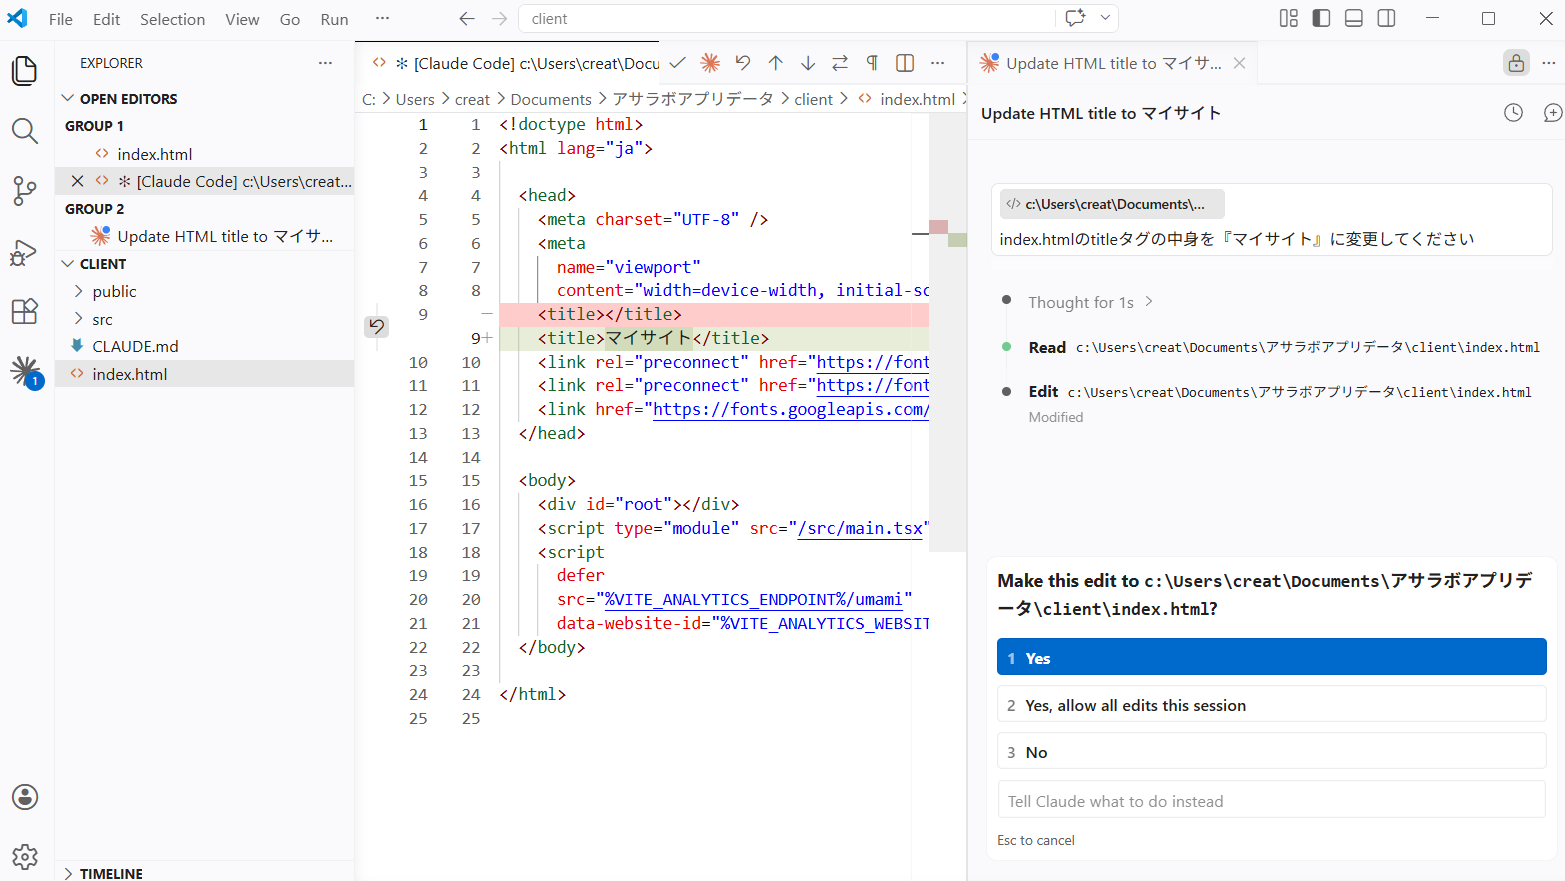This screenshot has width=1565, height=881.
Task: Click 'Yes, allow all edits this session'
Action: click(1271, 704)
